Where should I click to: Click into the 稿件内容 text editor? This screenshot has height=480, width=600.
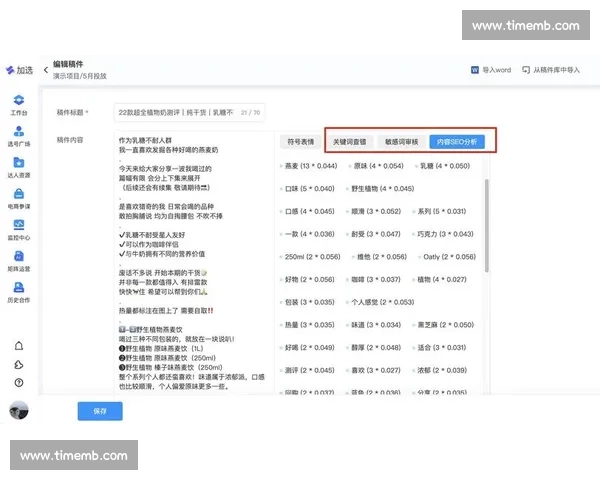pos(194,262)
